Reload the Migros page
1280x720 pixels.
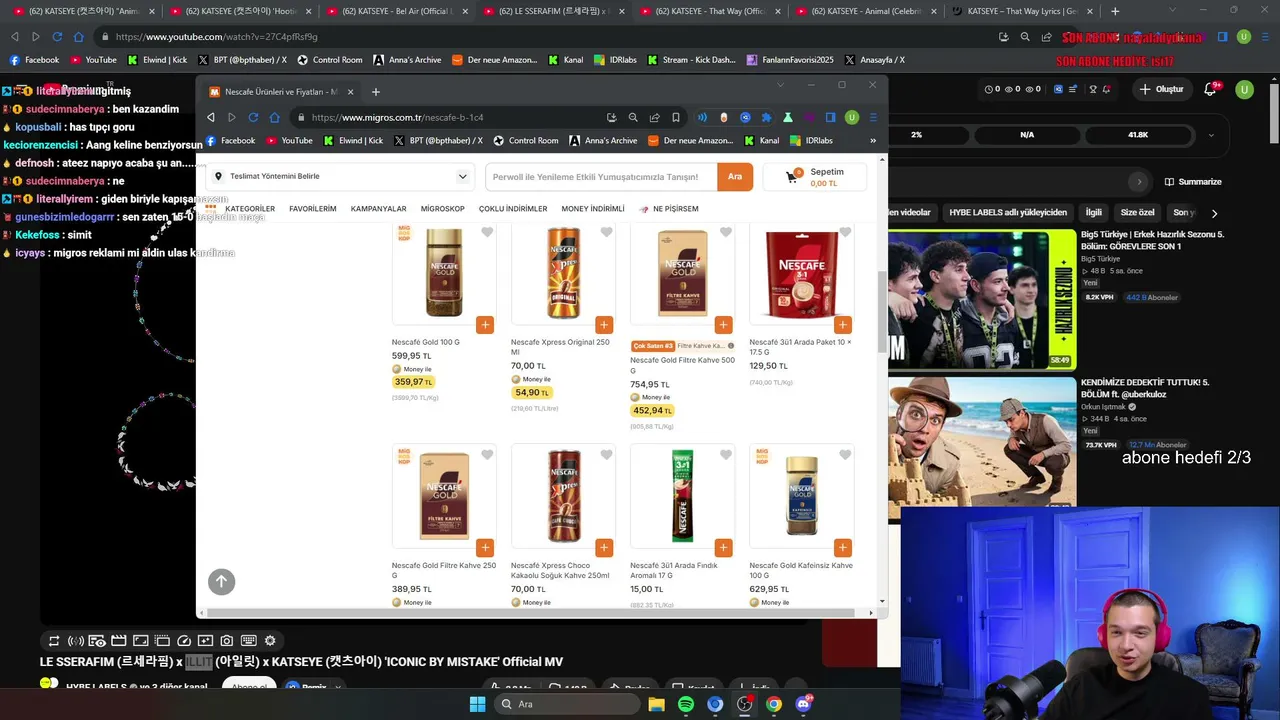pos(253,117)
